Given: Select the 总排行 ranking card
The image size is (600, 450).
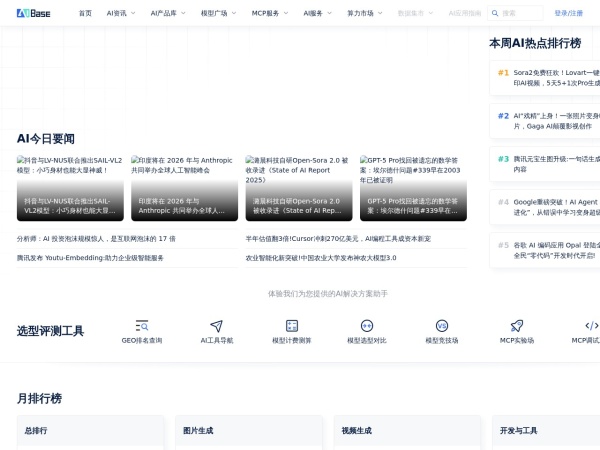Looking at the screenshot, I should [90, 432].
